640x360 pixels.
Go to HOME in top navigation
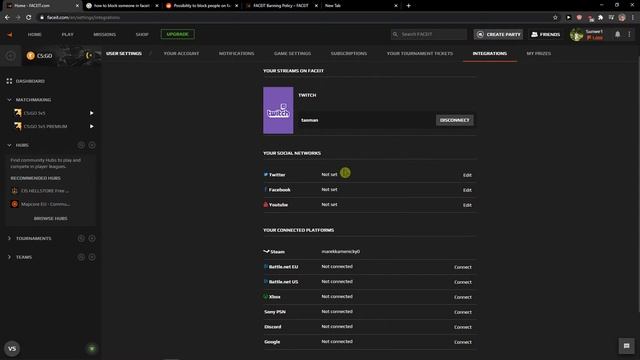click(35, 35)
